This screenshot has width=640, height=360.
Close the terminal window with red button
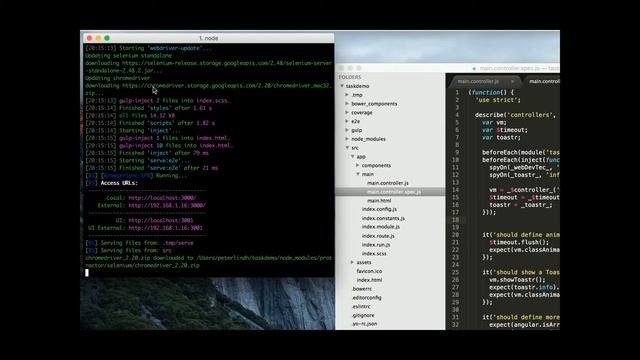[89, 38]
